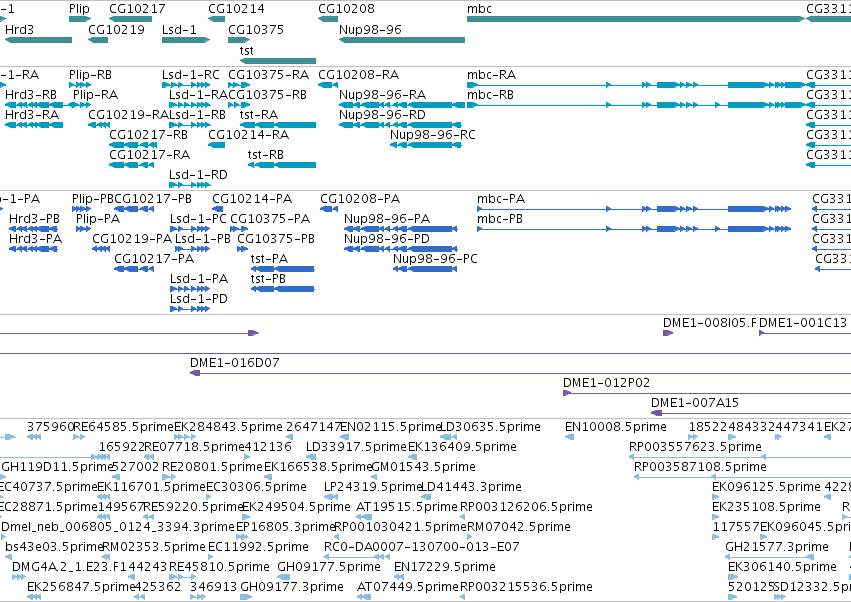Select clone DME1-016D07
Screen dimensions: 851x602
234,363
